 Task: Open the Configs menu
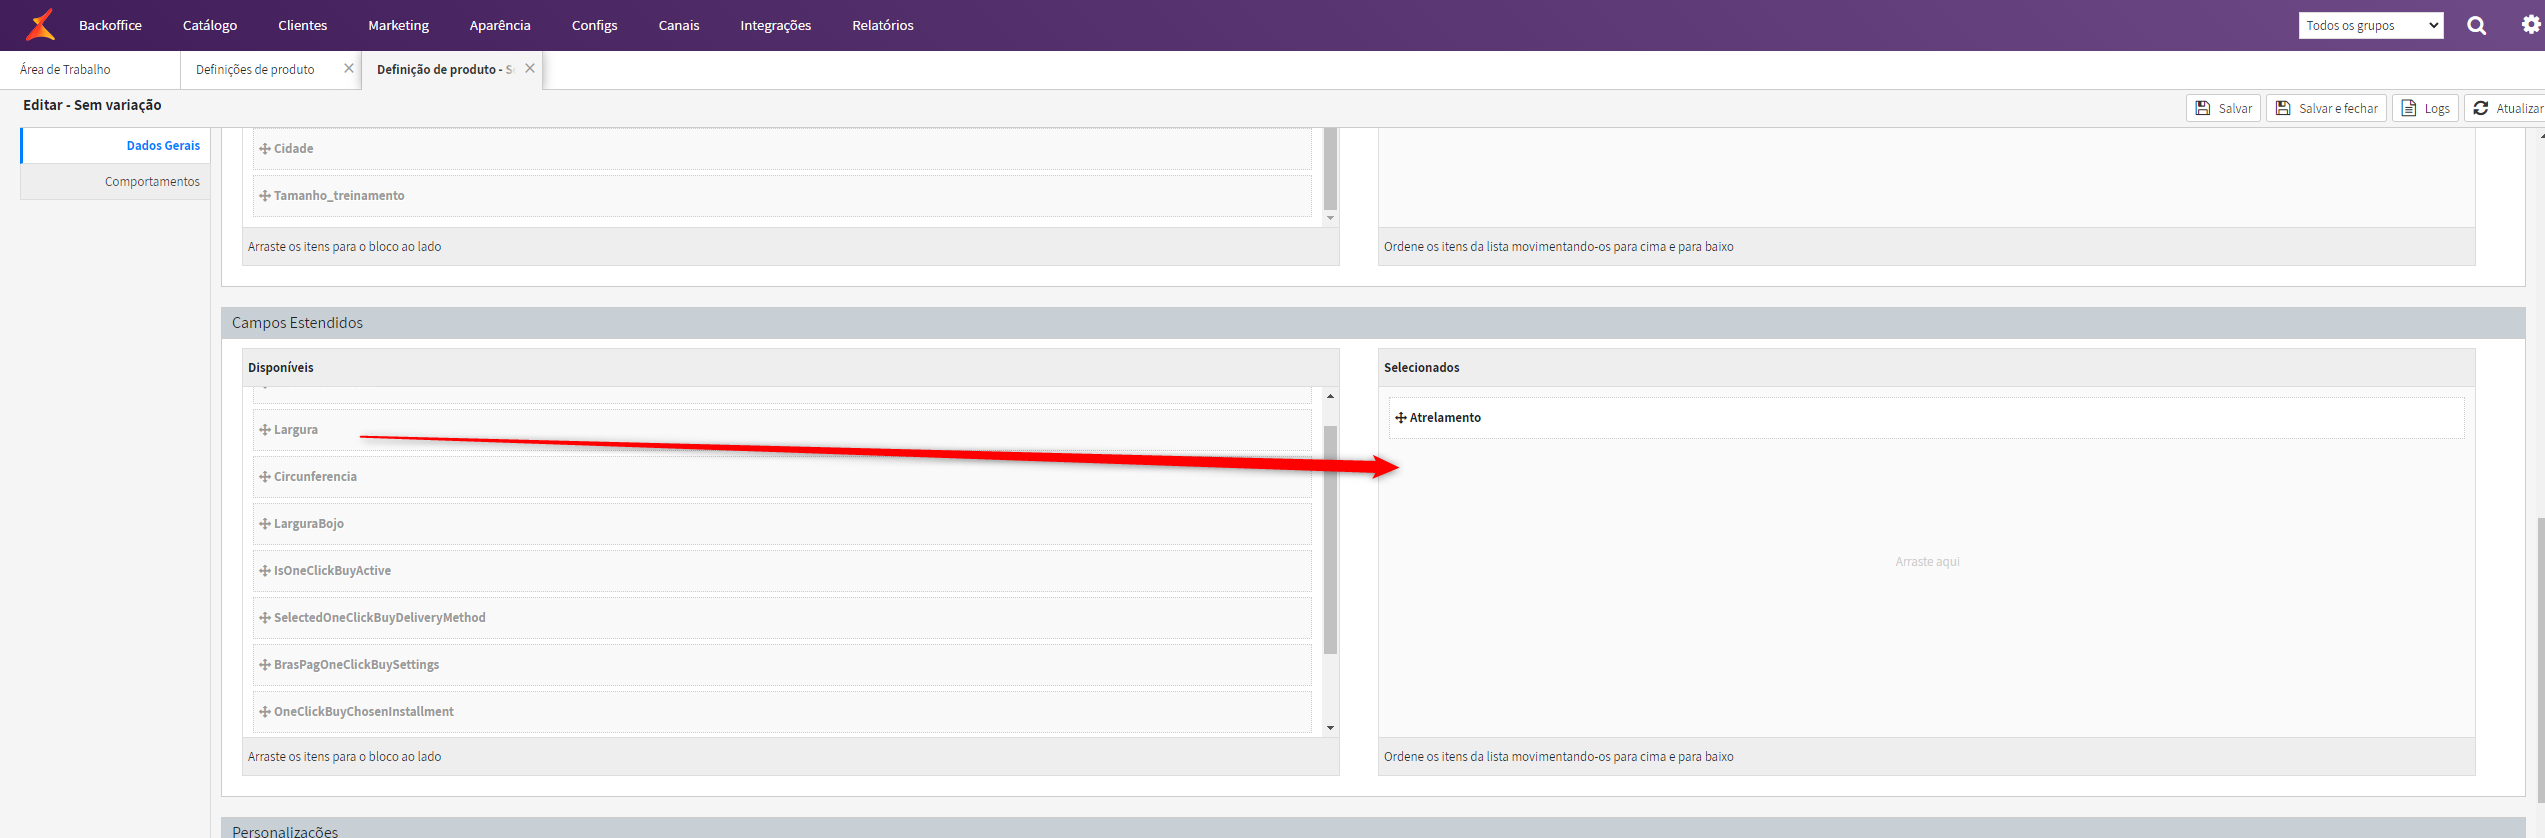[x=594, y=25]
